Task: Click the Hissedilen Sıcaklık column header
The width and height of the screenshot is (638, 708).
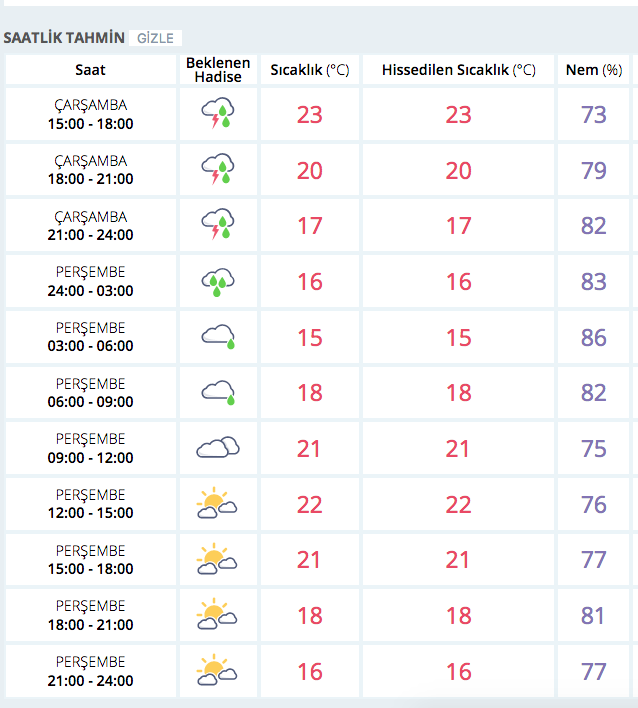Action: 458,70
